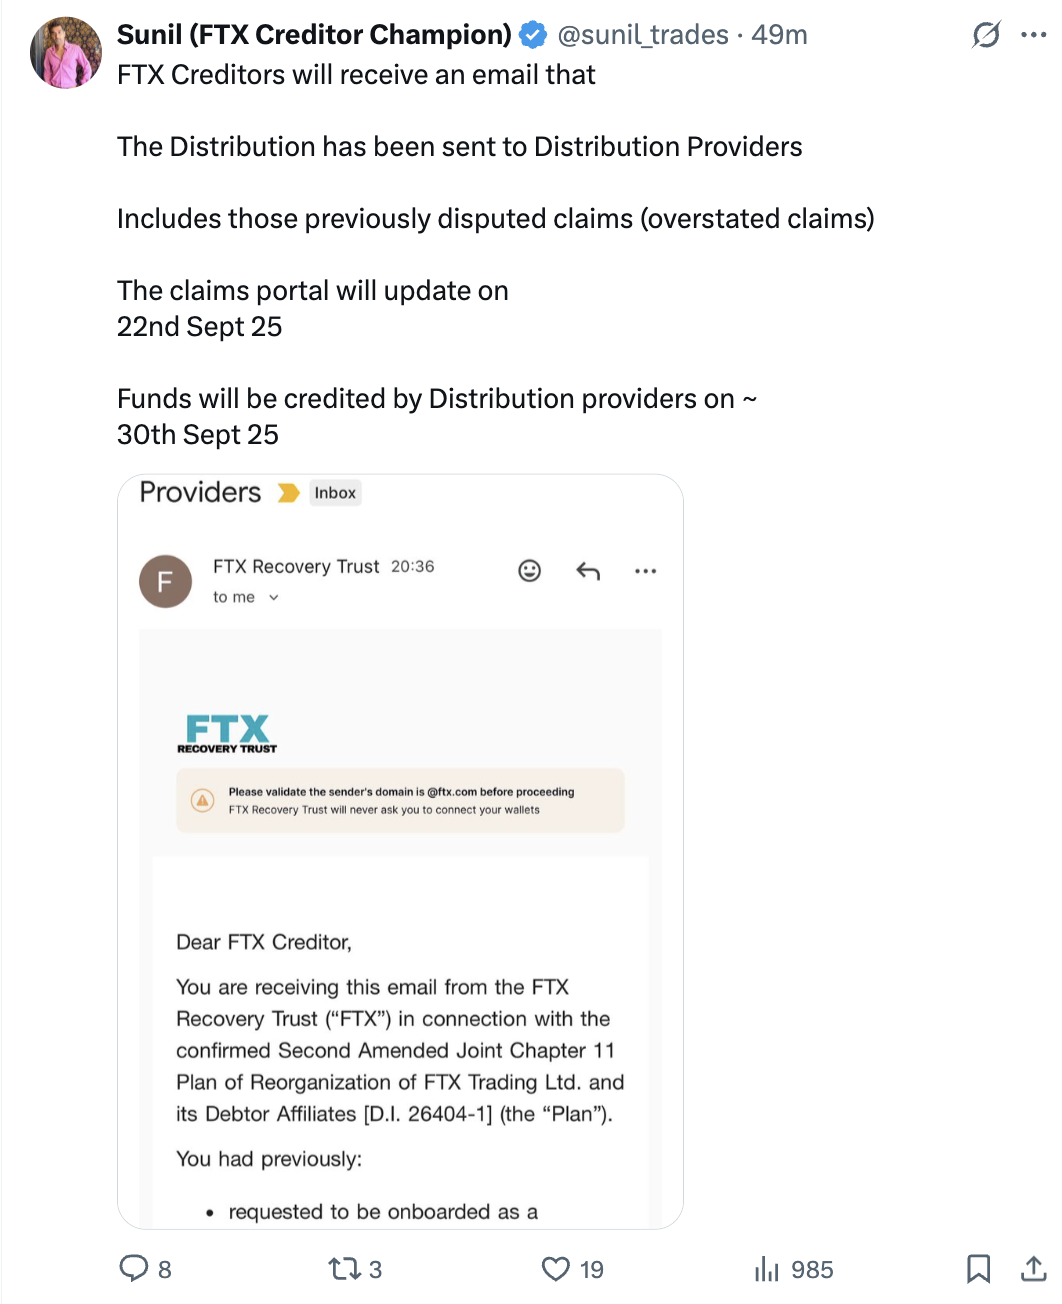Click Sunil's profile picture

coord(65,52)
